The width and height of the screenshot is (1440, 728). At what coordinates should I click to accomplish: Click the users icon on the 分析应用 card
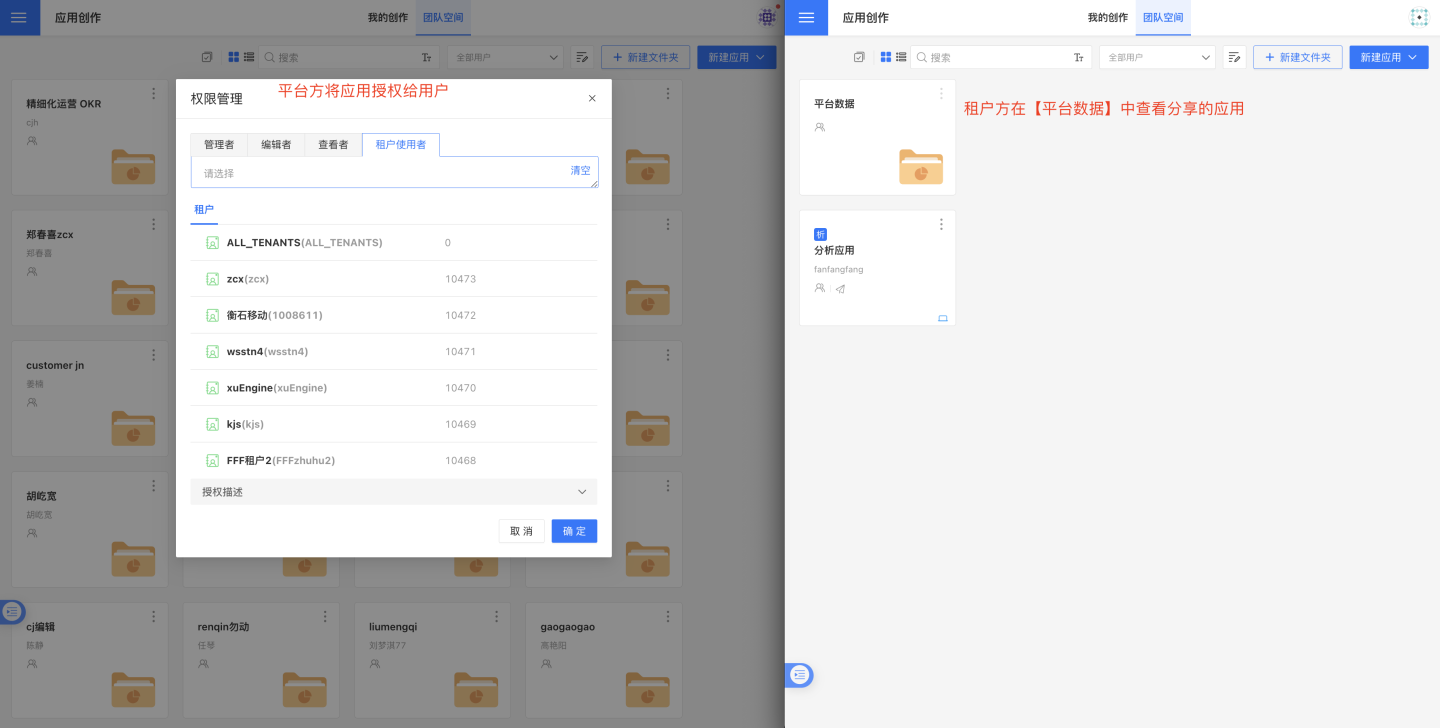point(820,288)
